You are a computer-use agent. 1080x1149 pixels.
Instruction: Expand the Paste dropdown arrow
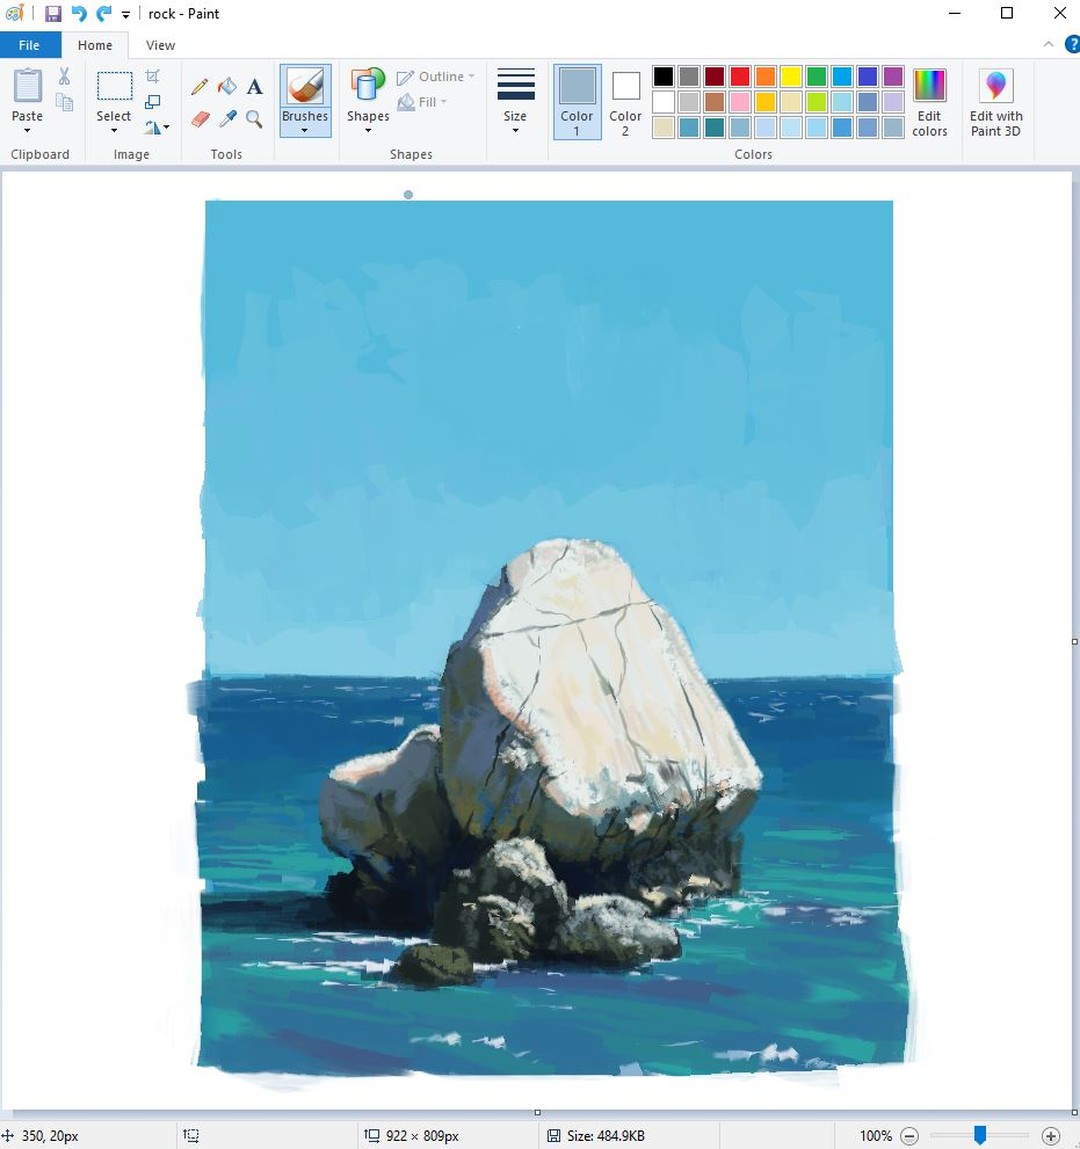[x=27, y=131]
